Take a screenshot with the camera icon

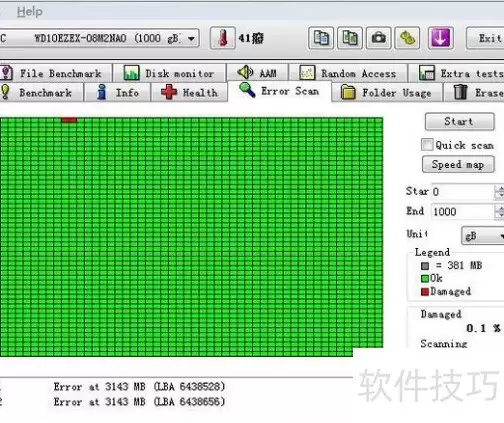click(378, 38)
